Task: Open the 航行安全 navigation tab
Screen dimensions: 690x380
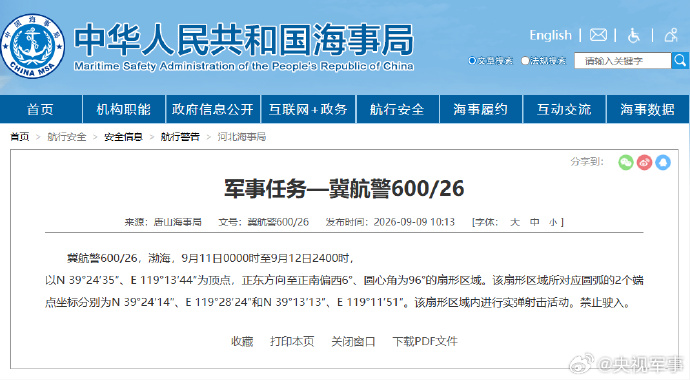Action: 397,109
